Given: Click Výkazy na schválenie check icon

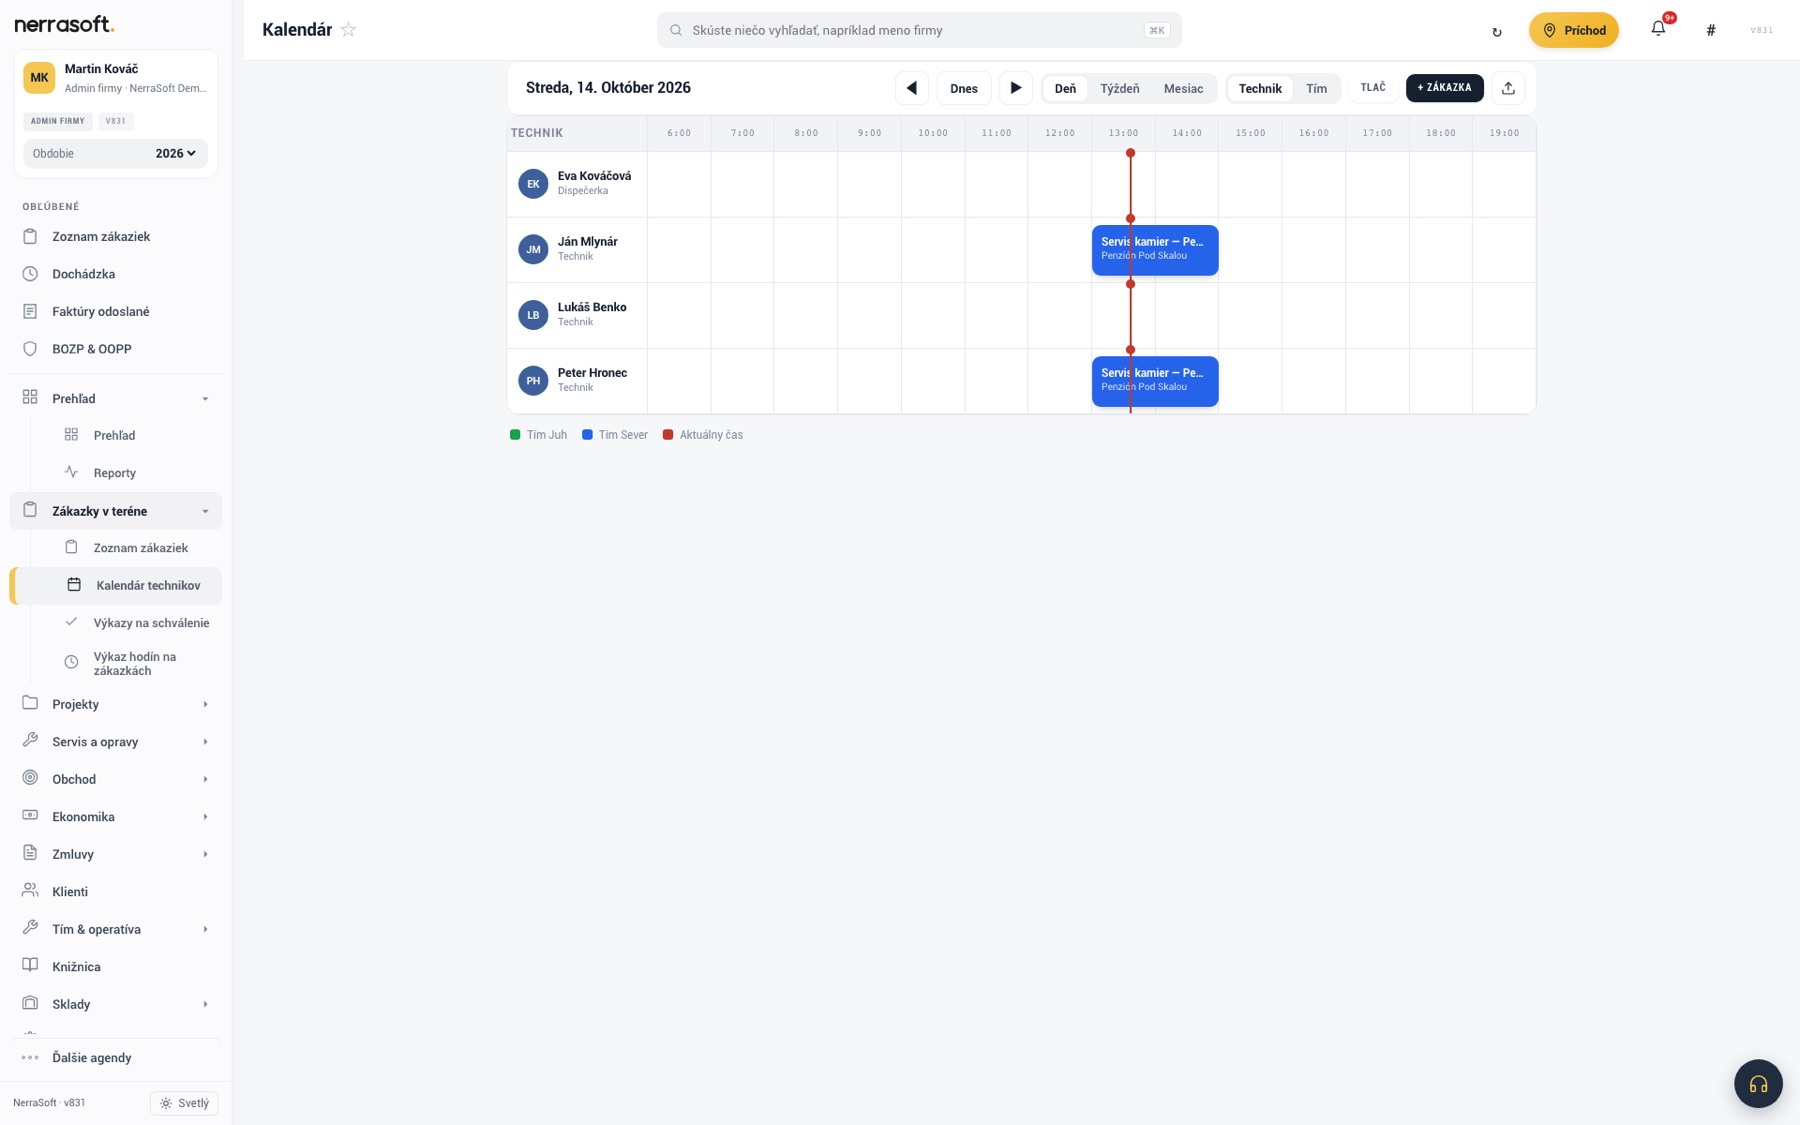Looking at the screenshot, I should pos(71,622).
